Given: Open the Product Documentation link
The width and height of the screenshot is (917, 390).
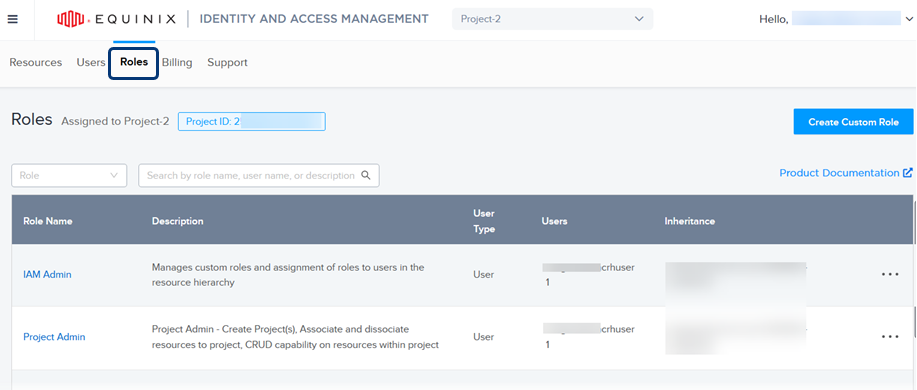Looking at the screenshot, I should [x=839, y=173].
